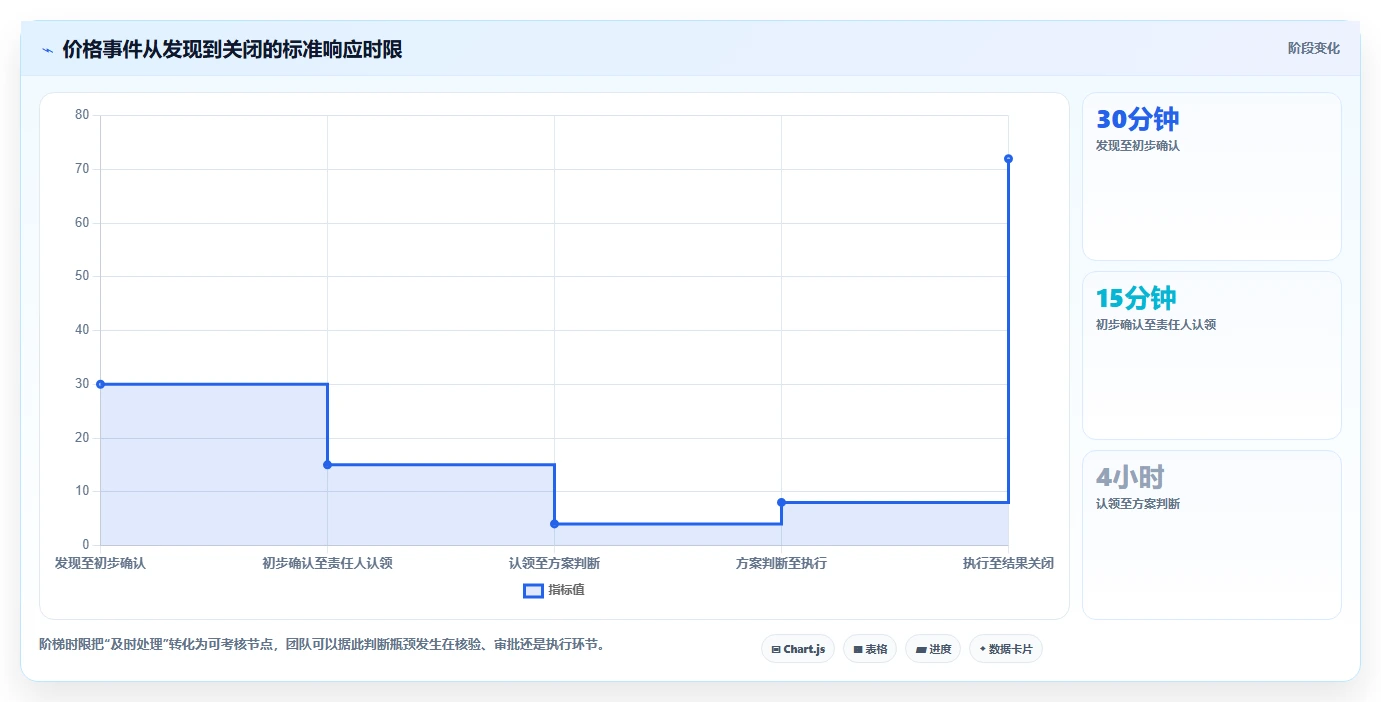Toggle the 指标值 legend item

pos(554,590)
